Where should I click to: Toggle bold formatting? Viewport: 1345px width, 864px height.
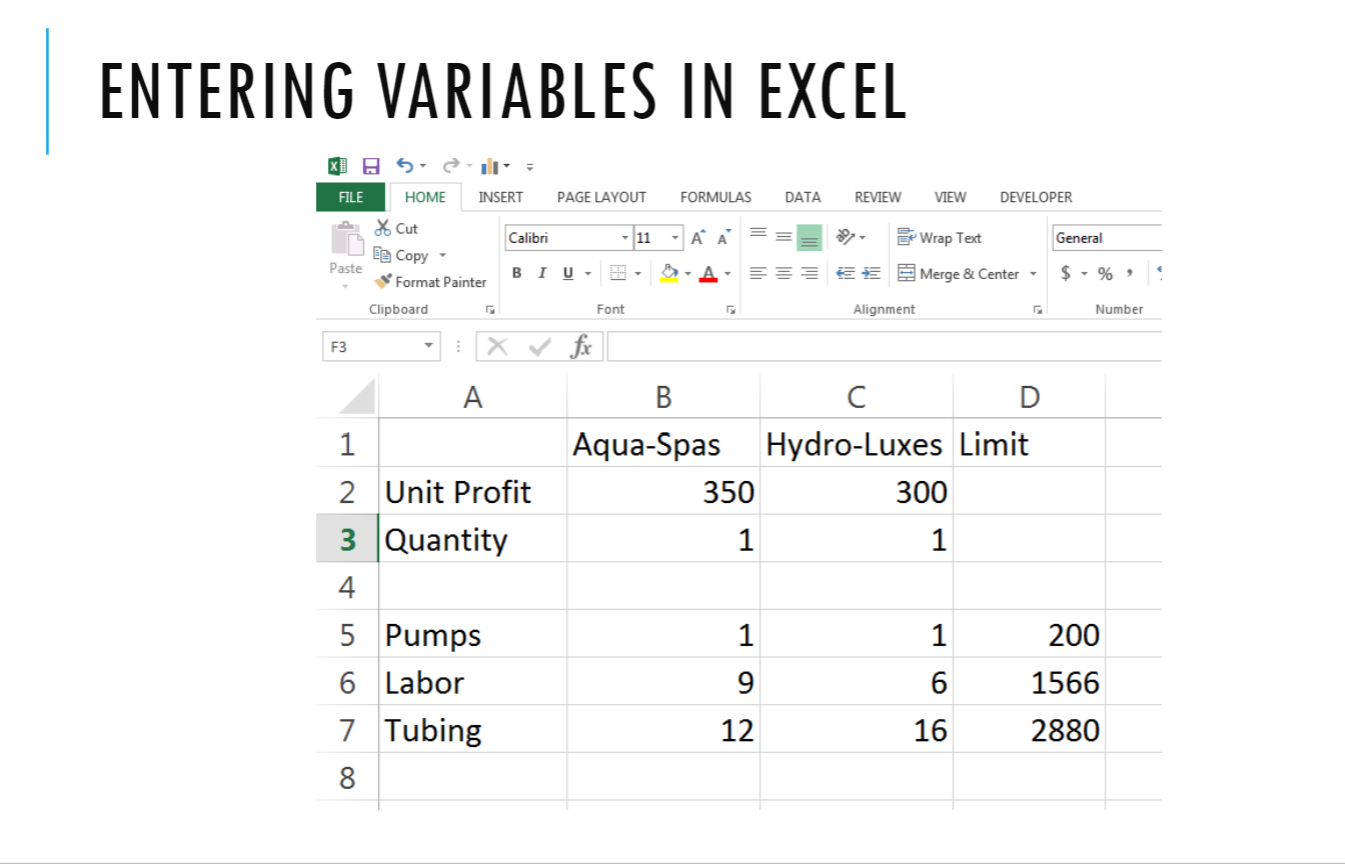point(517,272)
